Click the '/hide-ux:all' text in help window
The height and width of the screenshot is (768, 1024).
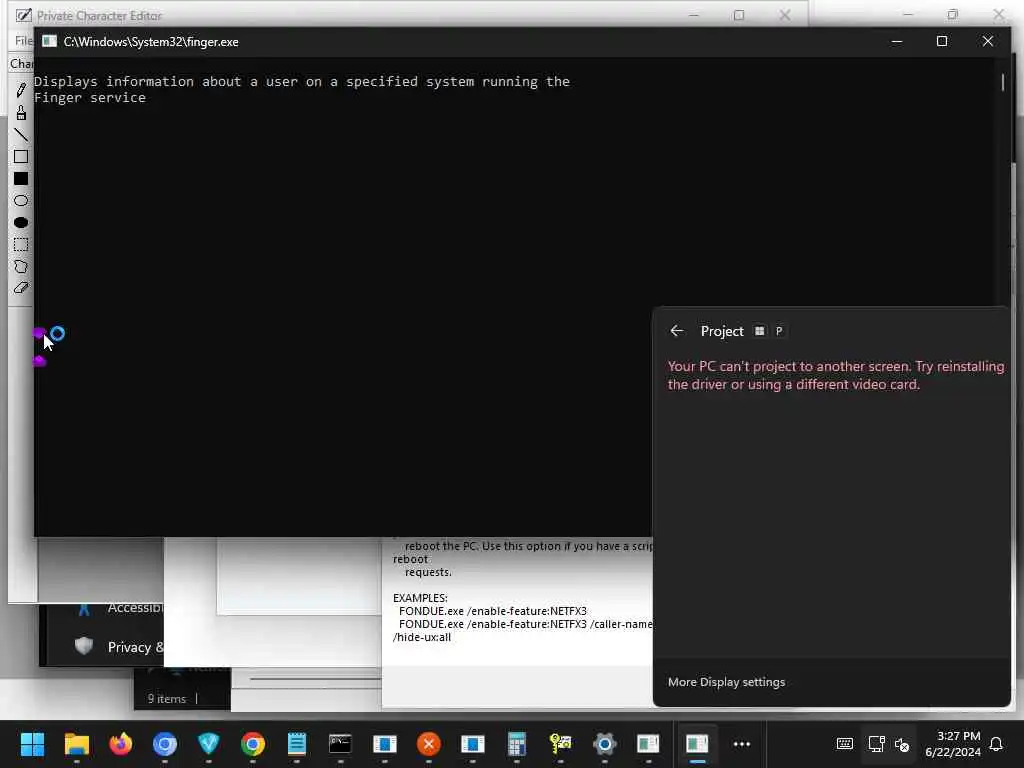(421, 637)
